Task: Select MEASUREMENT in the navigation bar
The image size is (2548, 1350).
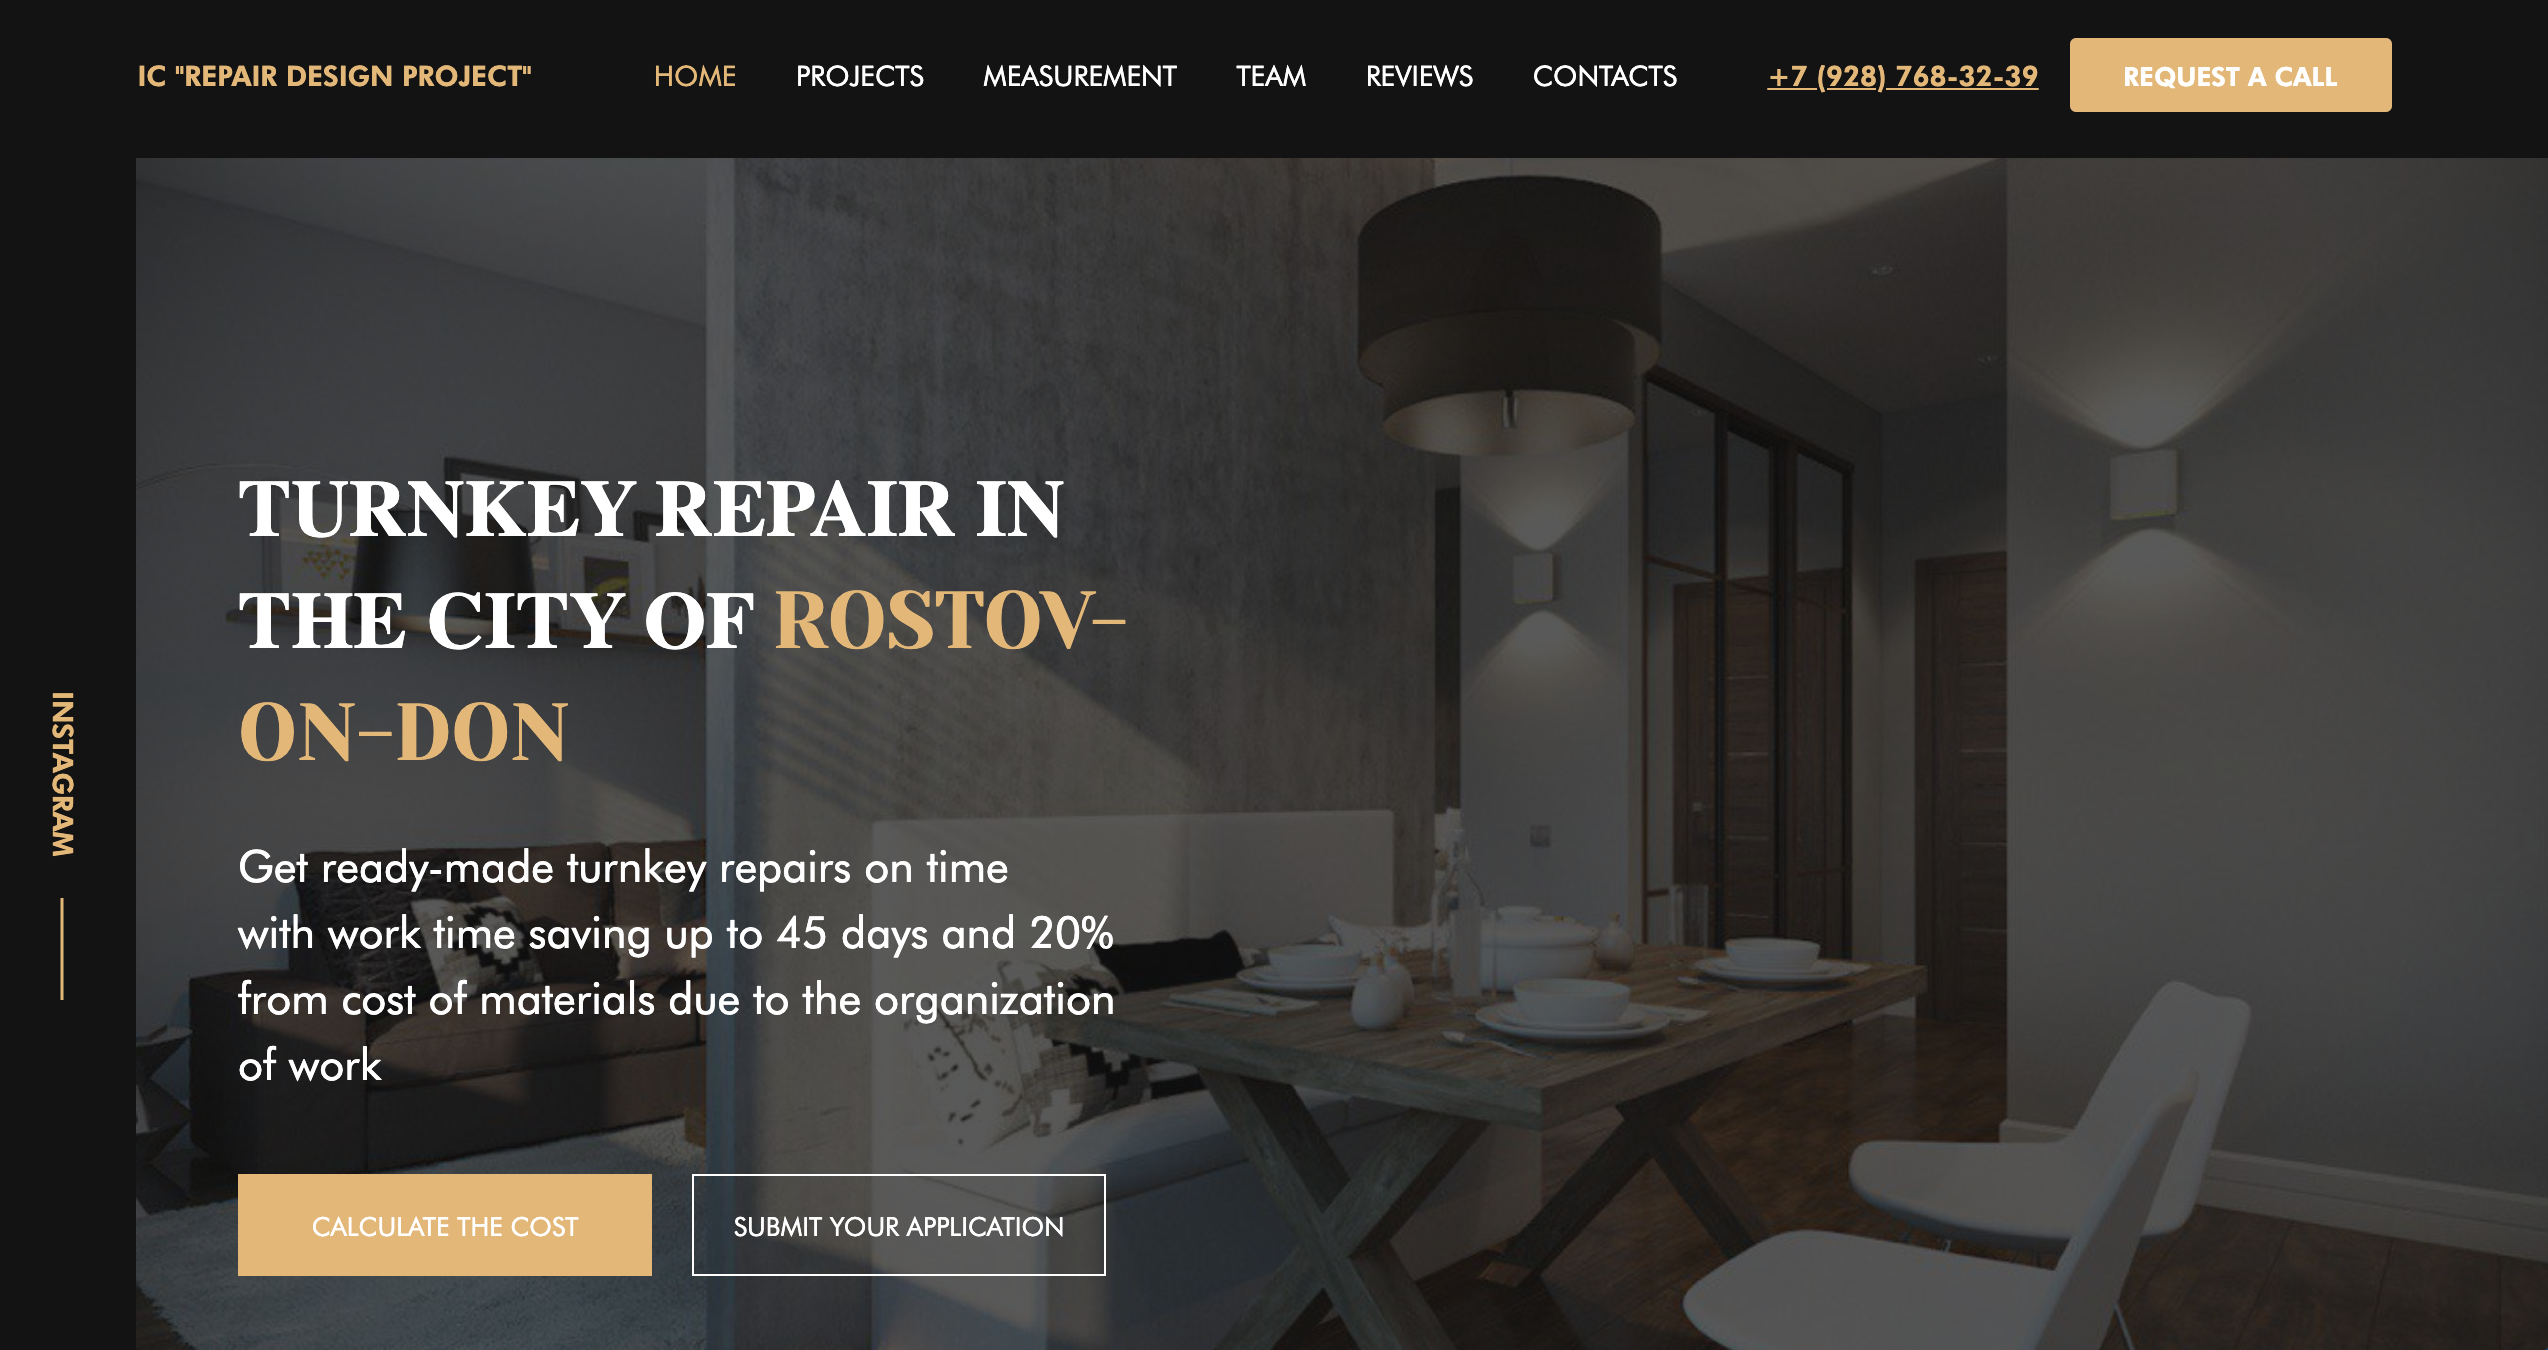Action: point(1079,76)
